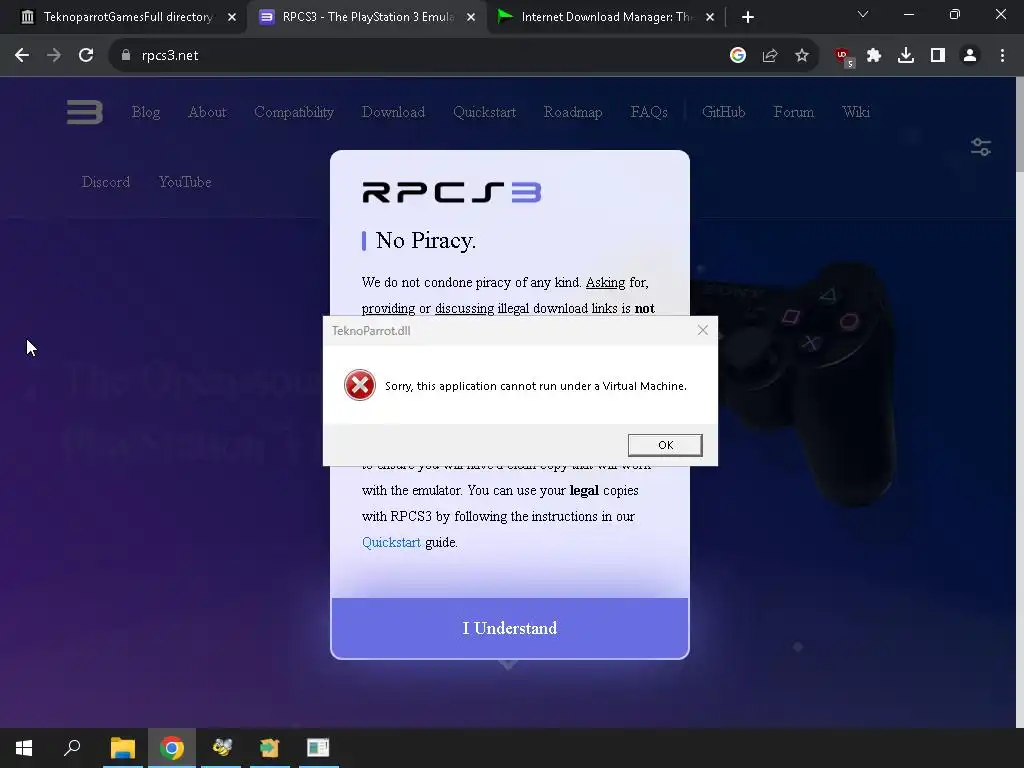Open the Wiki nav link
Screen dimensions: 1024x768
[856, 112]
